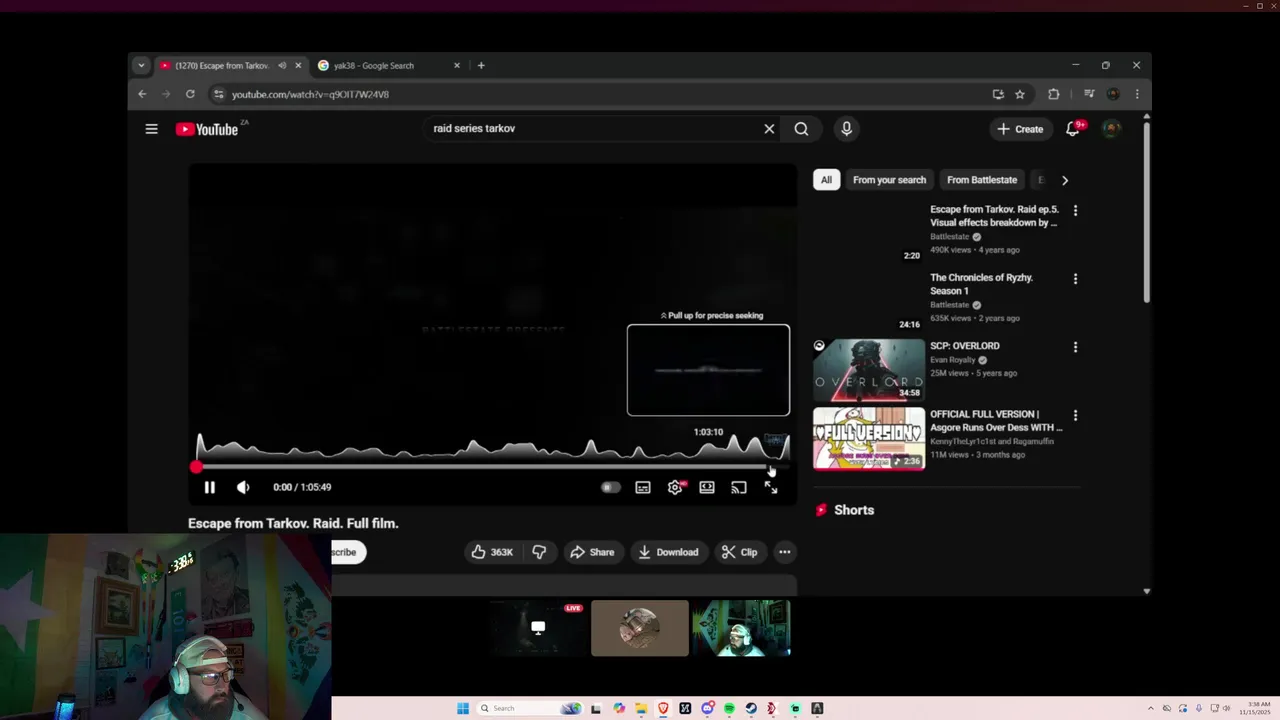This screenshot has width=1280, height=720.
Task: Open the YouTube account avatar menu
Action: pyautogui.click(x=1111, y=129)
